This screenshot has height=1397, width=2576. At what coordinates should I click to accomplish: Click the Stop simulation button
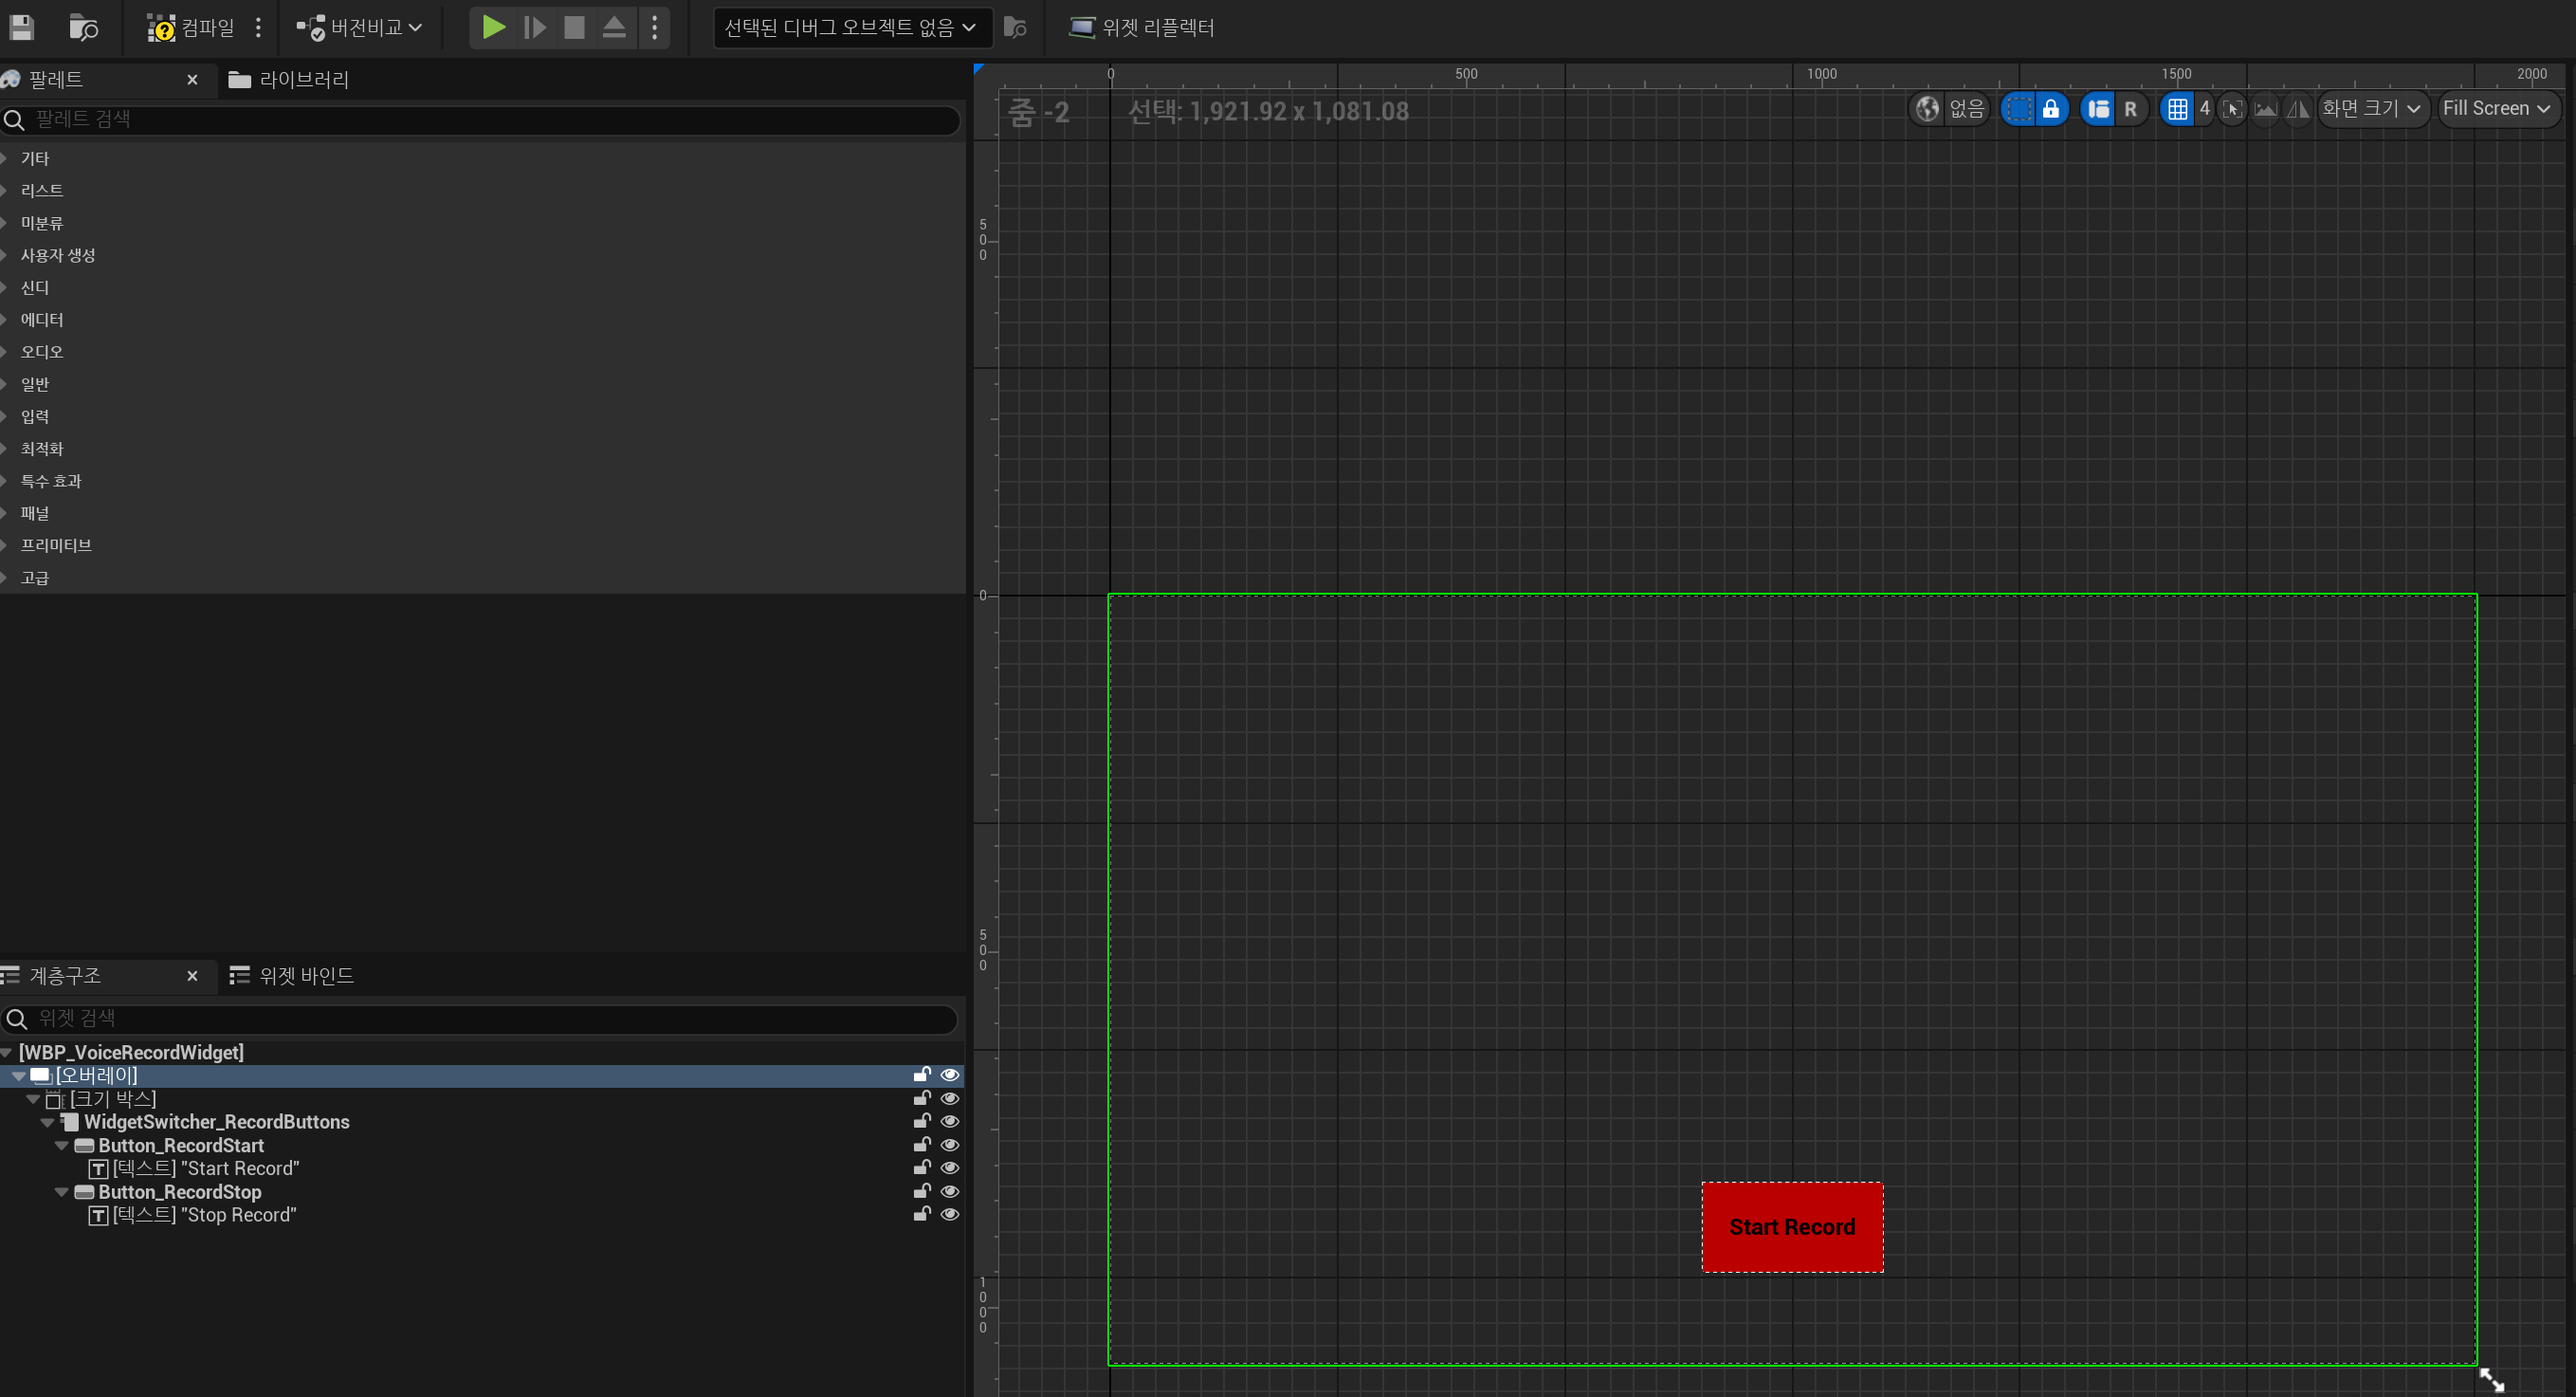[x=574, y=27]
